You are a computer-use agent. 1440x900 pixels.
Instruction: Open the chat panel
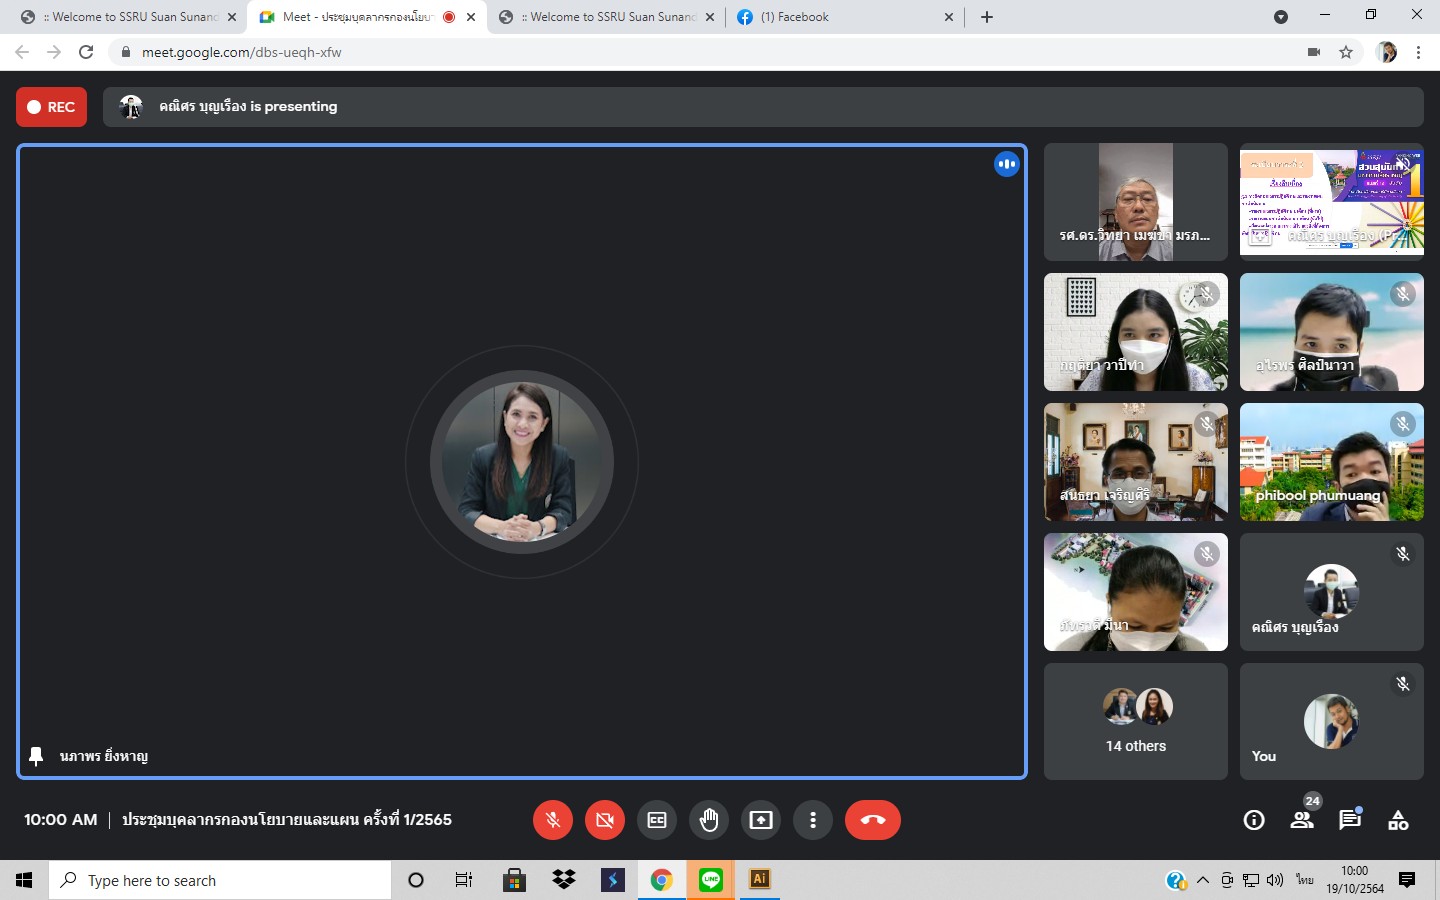pos(1349,820)
